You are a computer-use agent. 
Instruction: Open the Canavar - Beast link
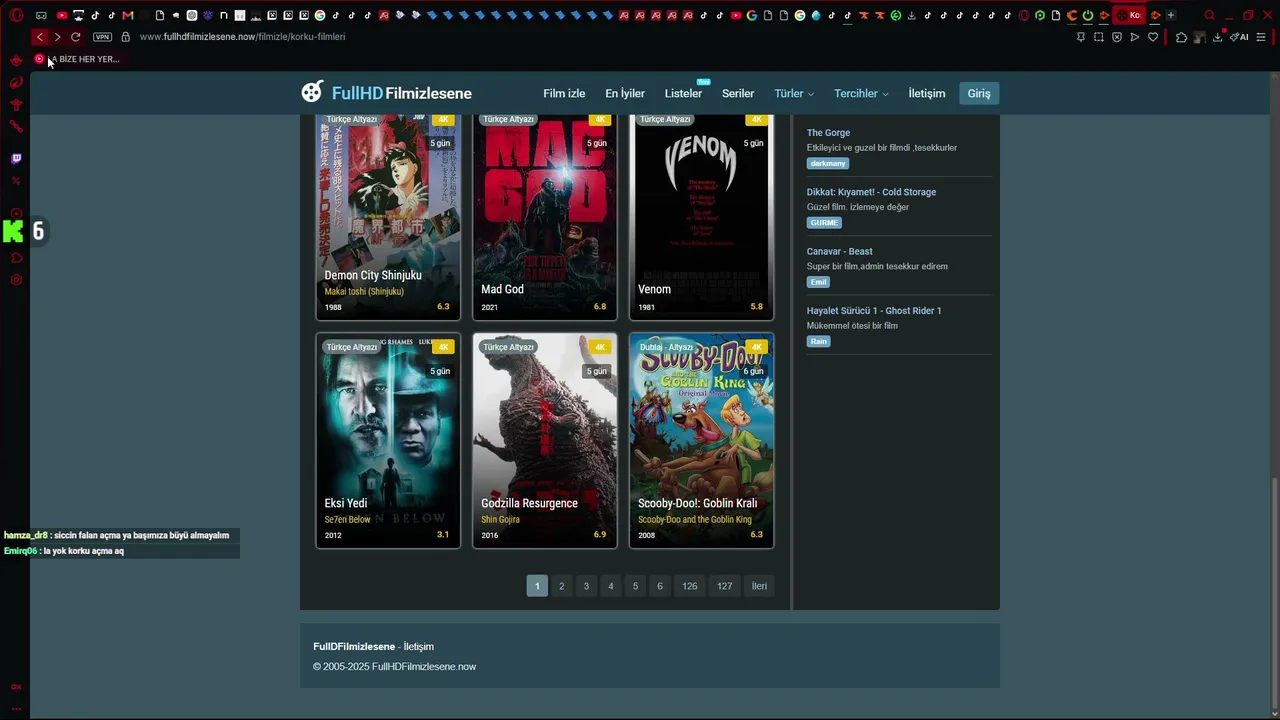coord(839,251)
